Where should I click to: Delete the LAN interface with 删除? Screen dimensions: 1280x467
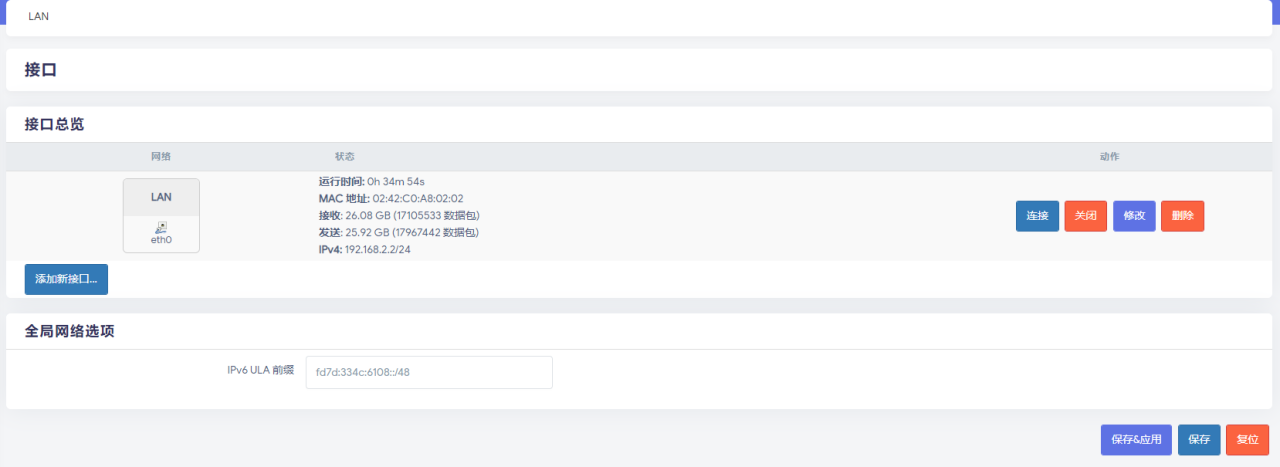(1182, 216)
